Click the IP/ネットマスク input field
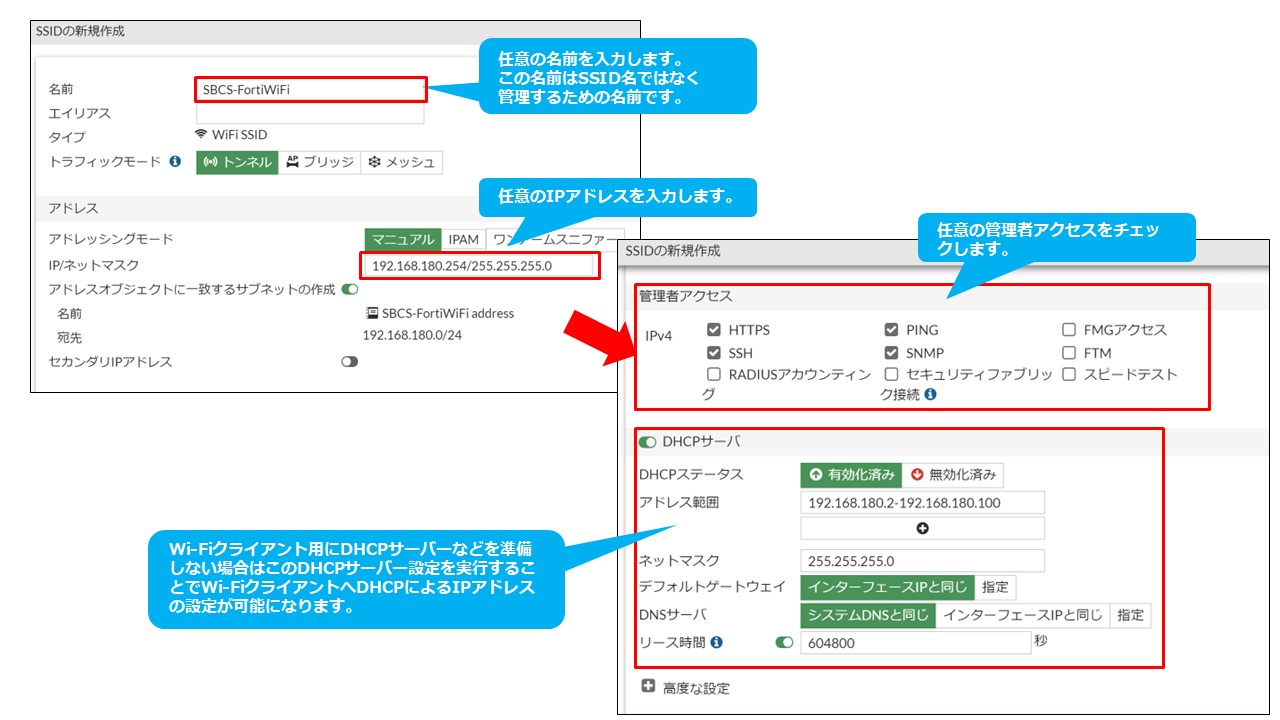Image resolution: width=1280 pixels, height=720 pixels. [480, 266]
